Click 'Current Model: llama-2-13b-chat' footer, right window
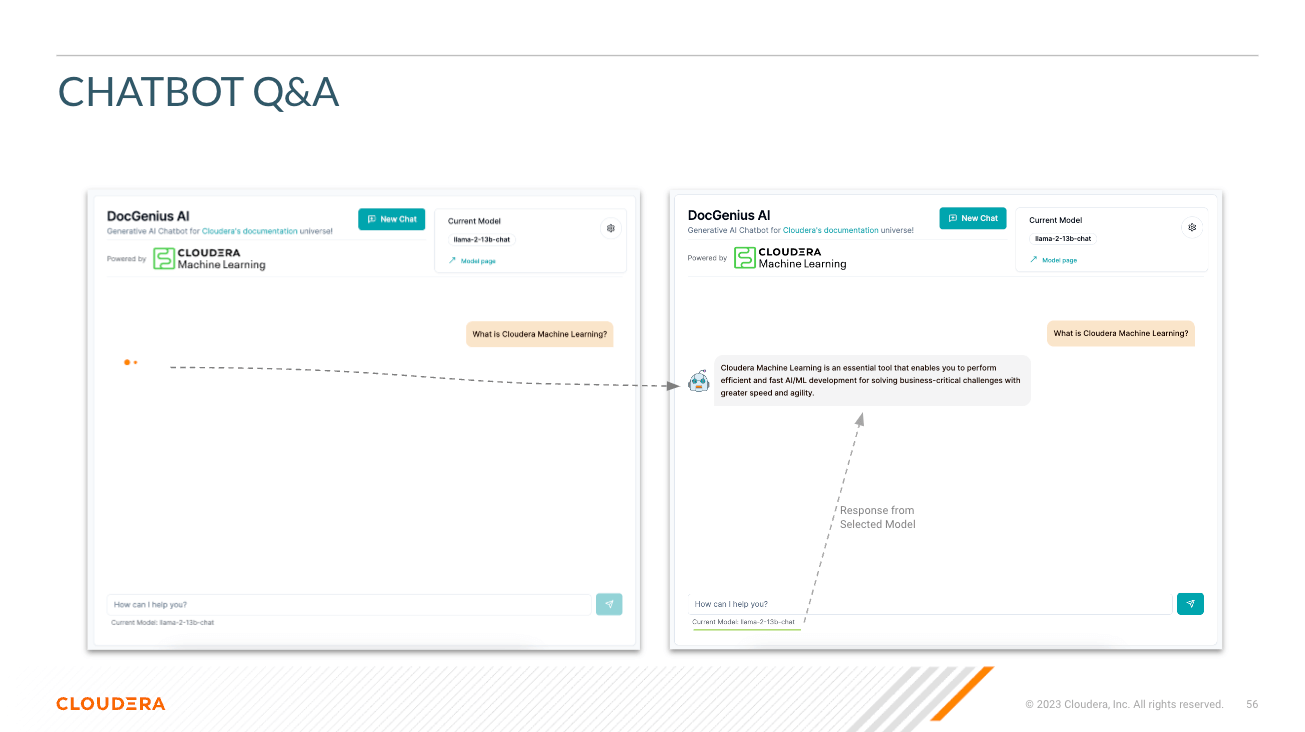 click(x=743, y=621)
